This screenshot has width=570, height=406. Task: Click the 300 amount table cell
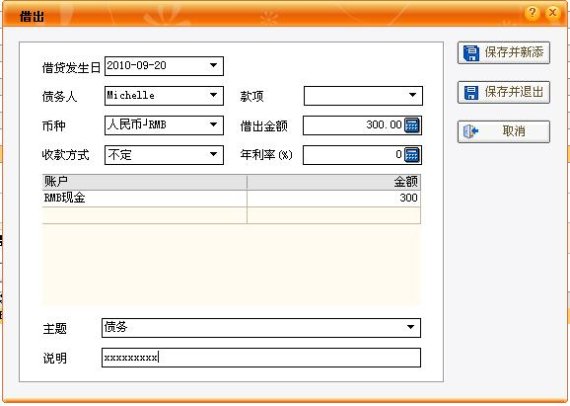click(x=334, y=198)
